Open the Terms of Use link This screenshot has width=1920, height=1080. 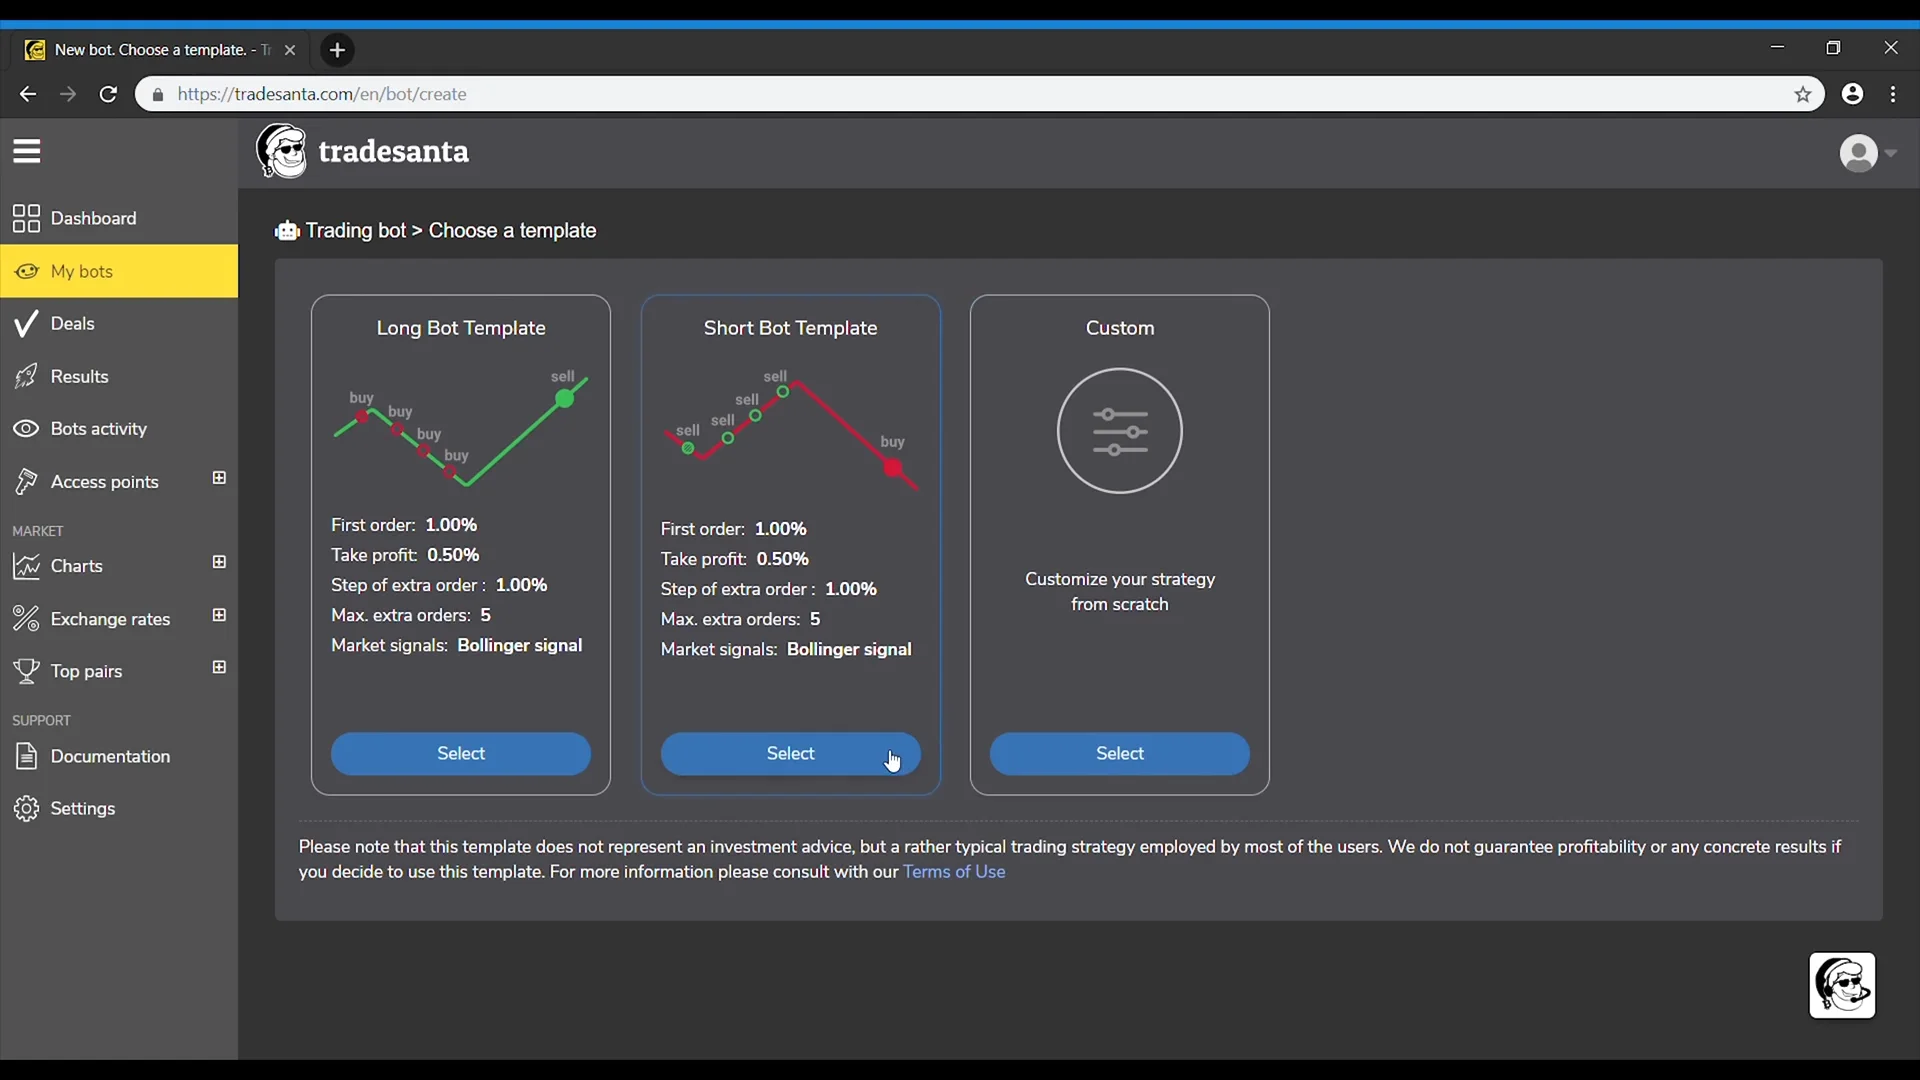coord(954,872)
